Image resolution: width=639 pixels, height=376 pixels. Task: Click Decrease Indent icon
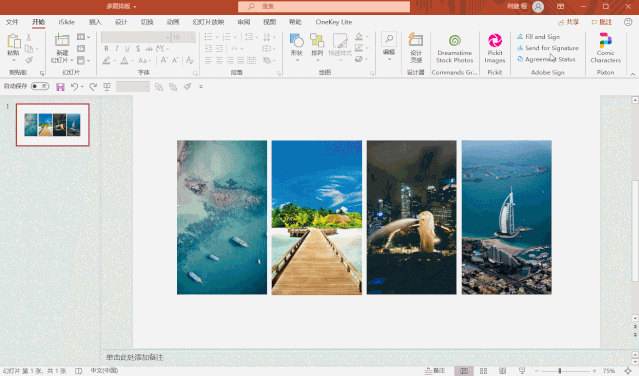pyautogui.click(x=208, y=48)
